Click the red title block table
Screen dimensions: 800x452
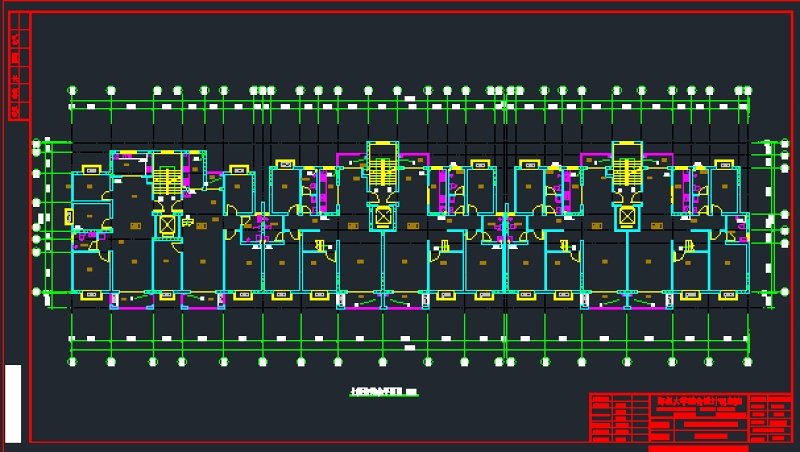(691, 418)
